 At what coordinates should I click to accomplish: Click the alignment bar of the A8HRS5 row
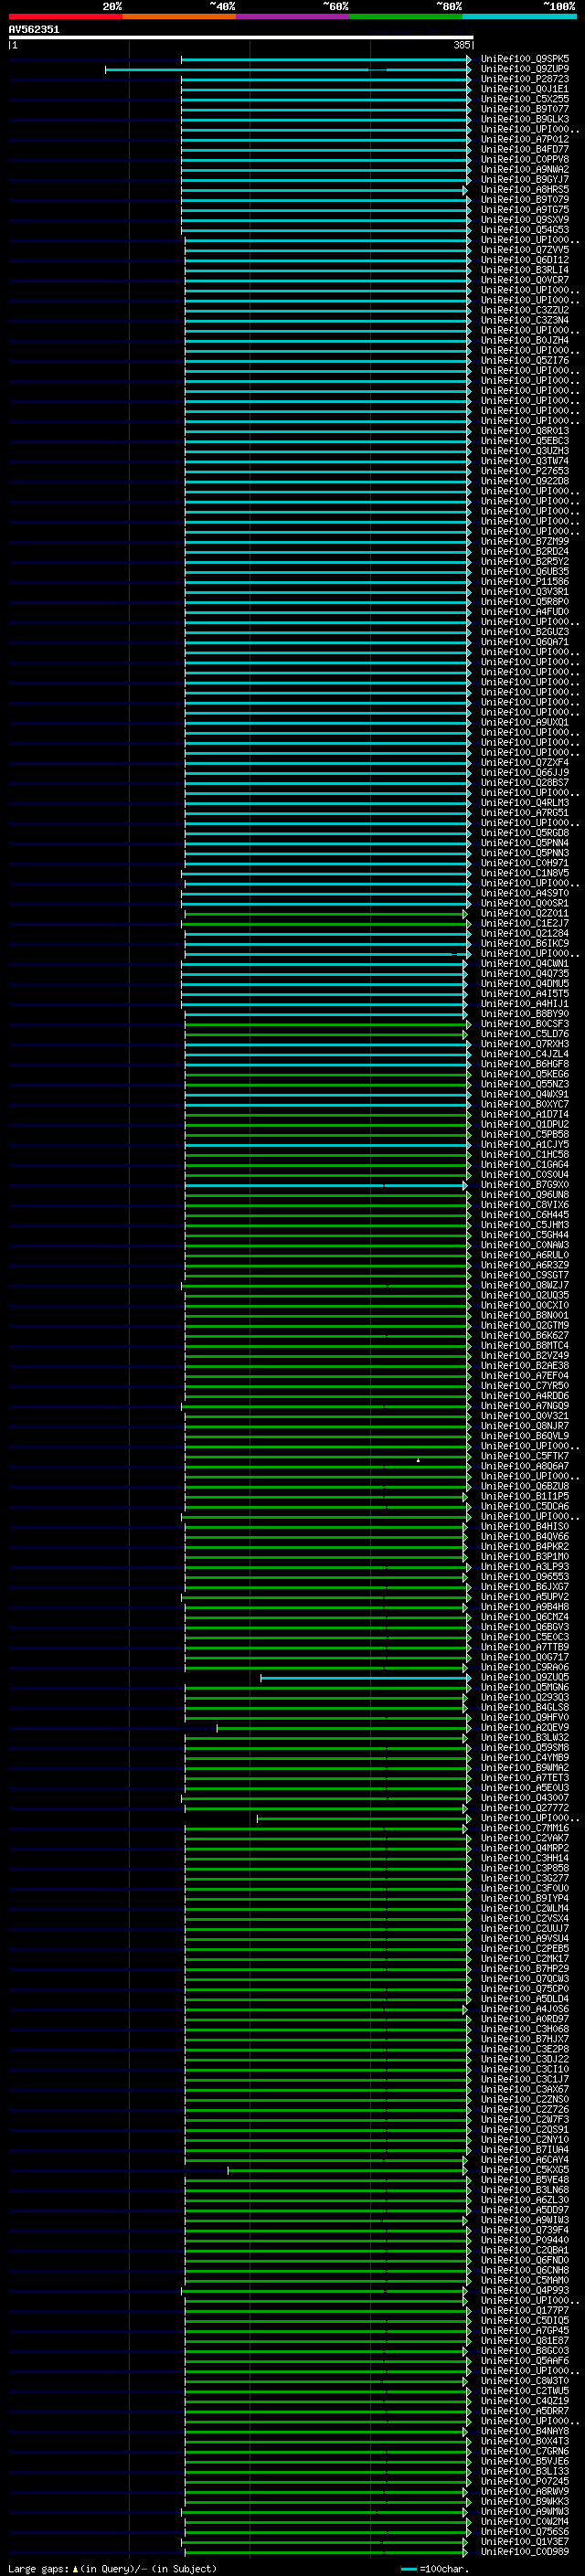[324, 190]
